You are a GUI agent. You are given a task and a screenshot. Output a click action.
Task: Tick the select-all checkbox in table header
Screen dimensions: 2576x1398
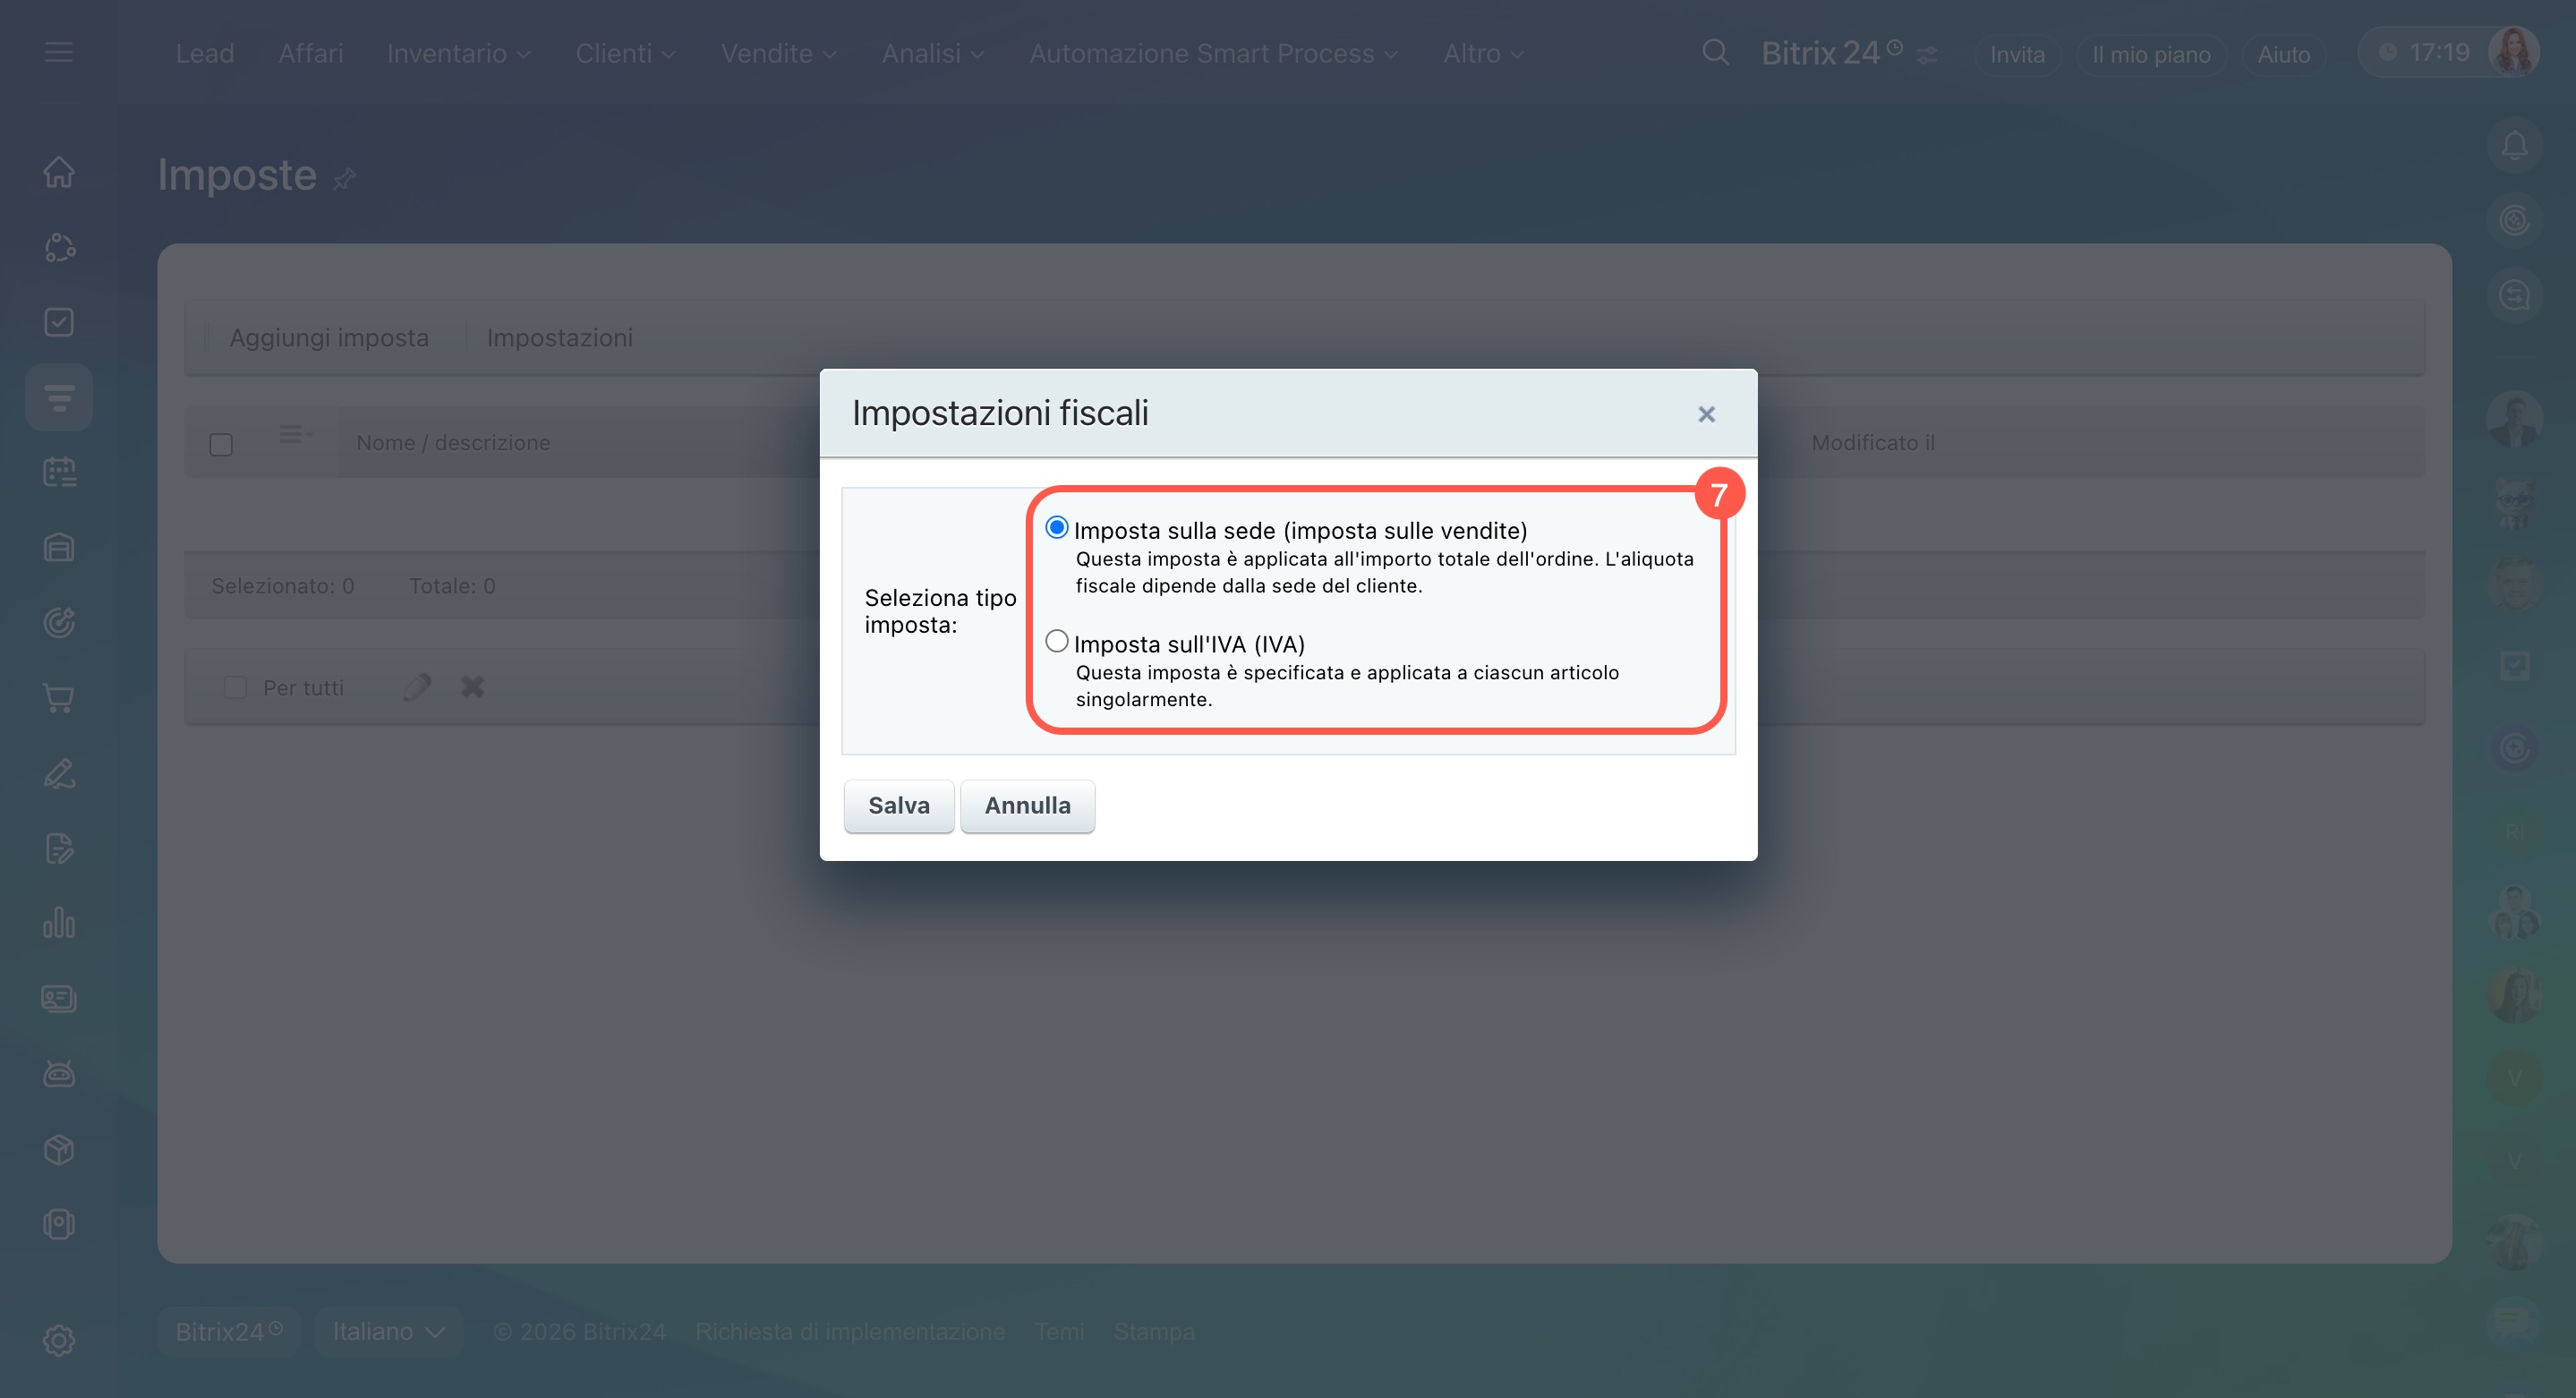[x=221, y=444]
